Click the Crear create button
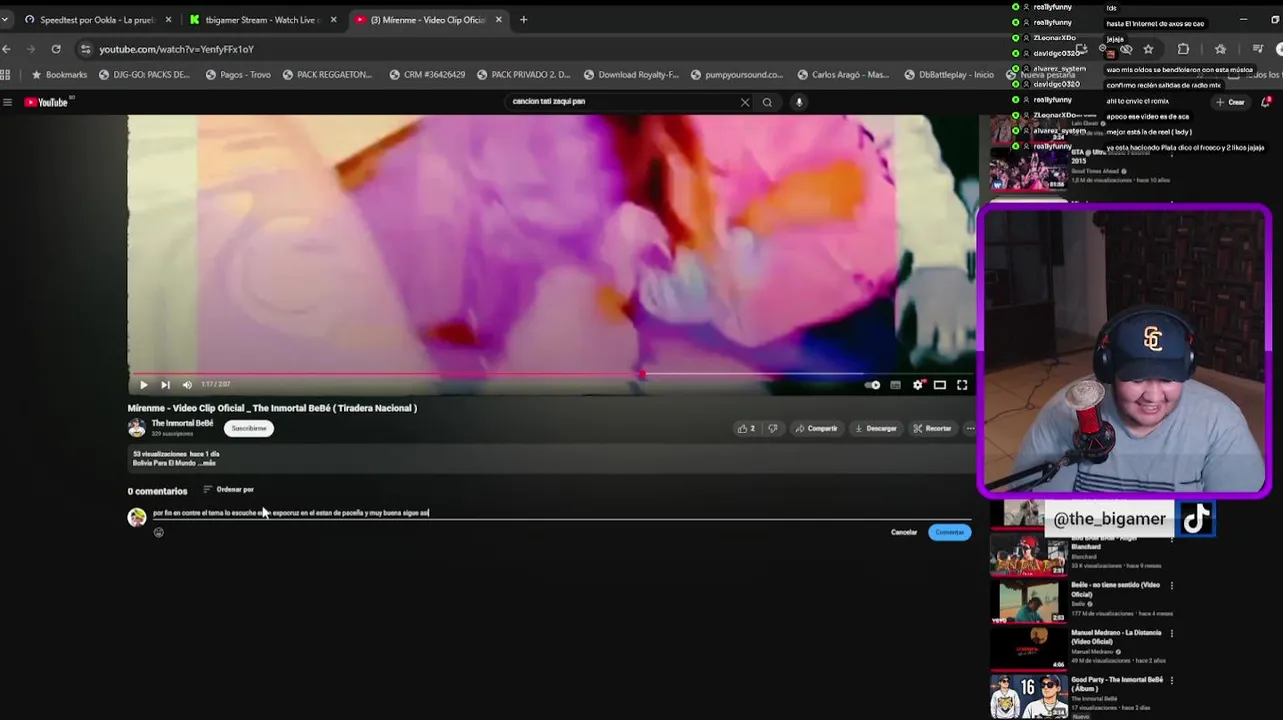The height and width of the screenshot is (720, 1283). 1231,102
